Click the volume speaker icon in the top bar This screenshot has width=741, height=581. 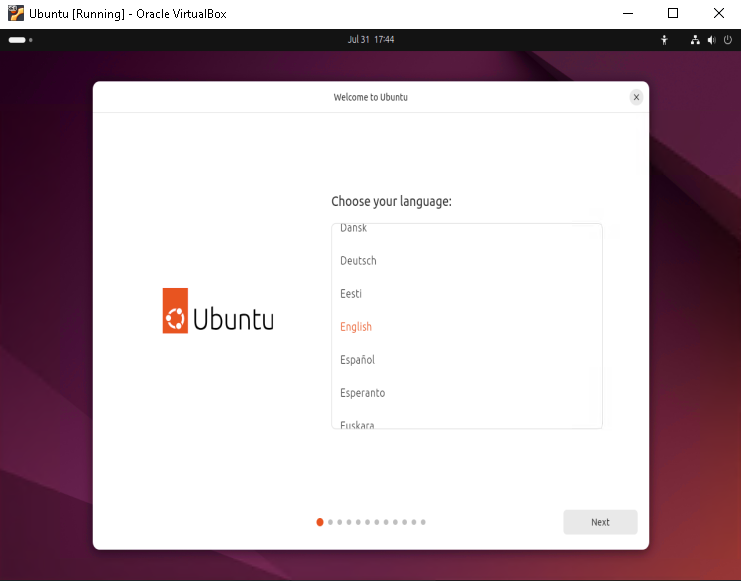(x=712, y=40)
